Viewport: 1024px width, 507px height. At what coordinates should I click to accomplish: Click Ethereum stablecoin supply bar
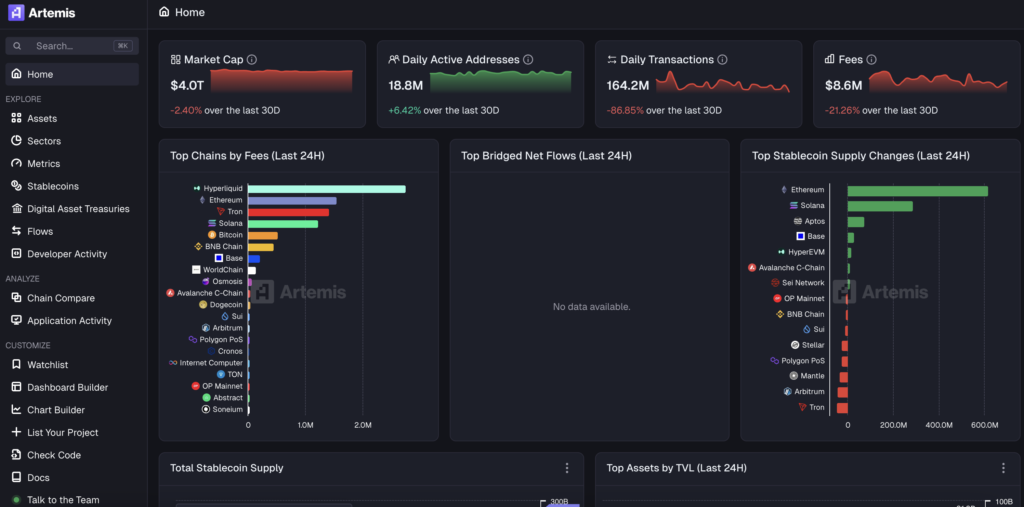coord(918,191)
